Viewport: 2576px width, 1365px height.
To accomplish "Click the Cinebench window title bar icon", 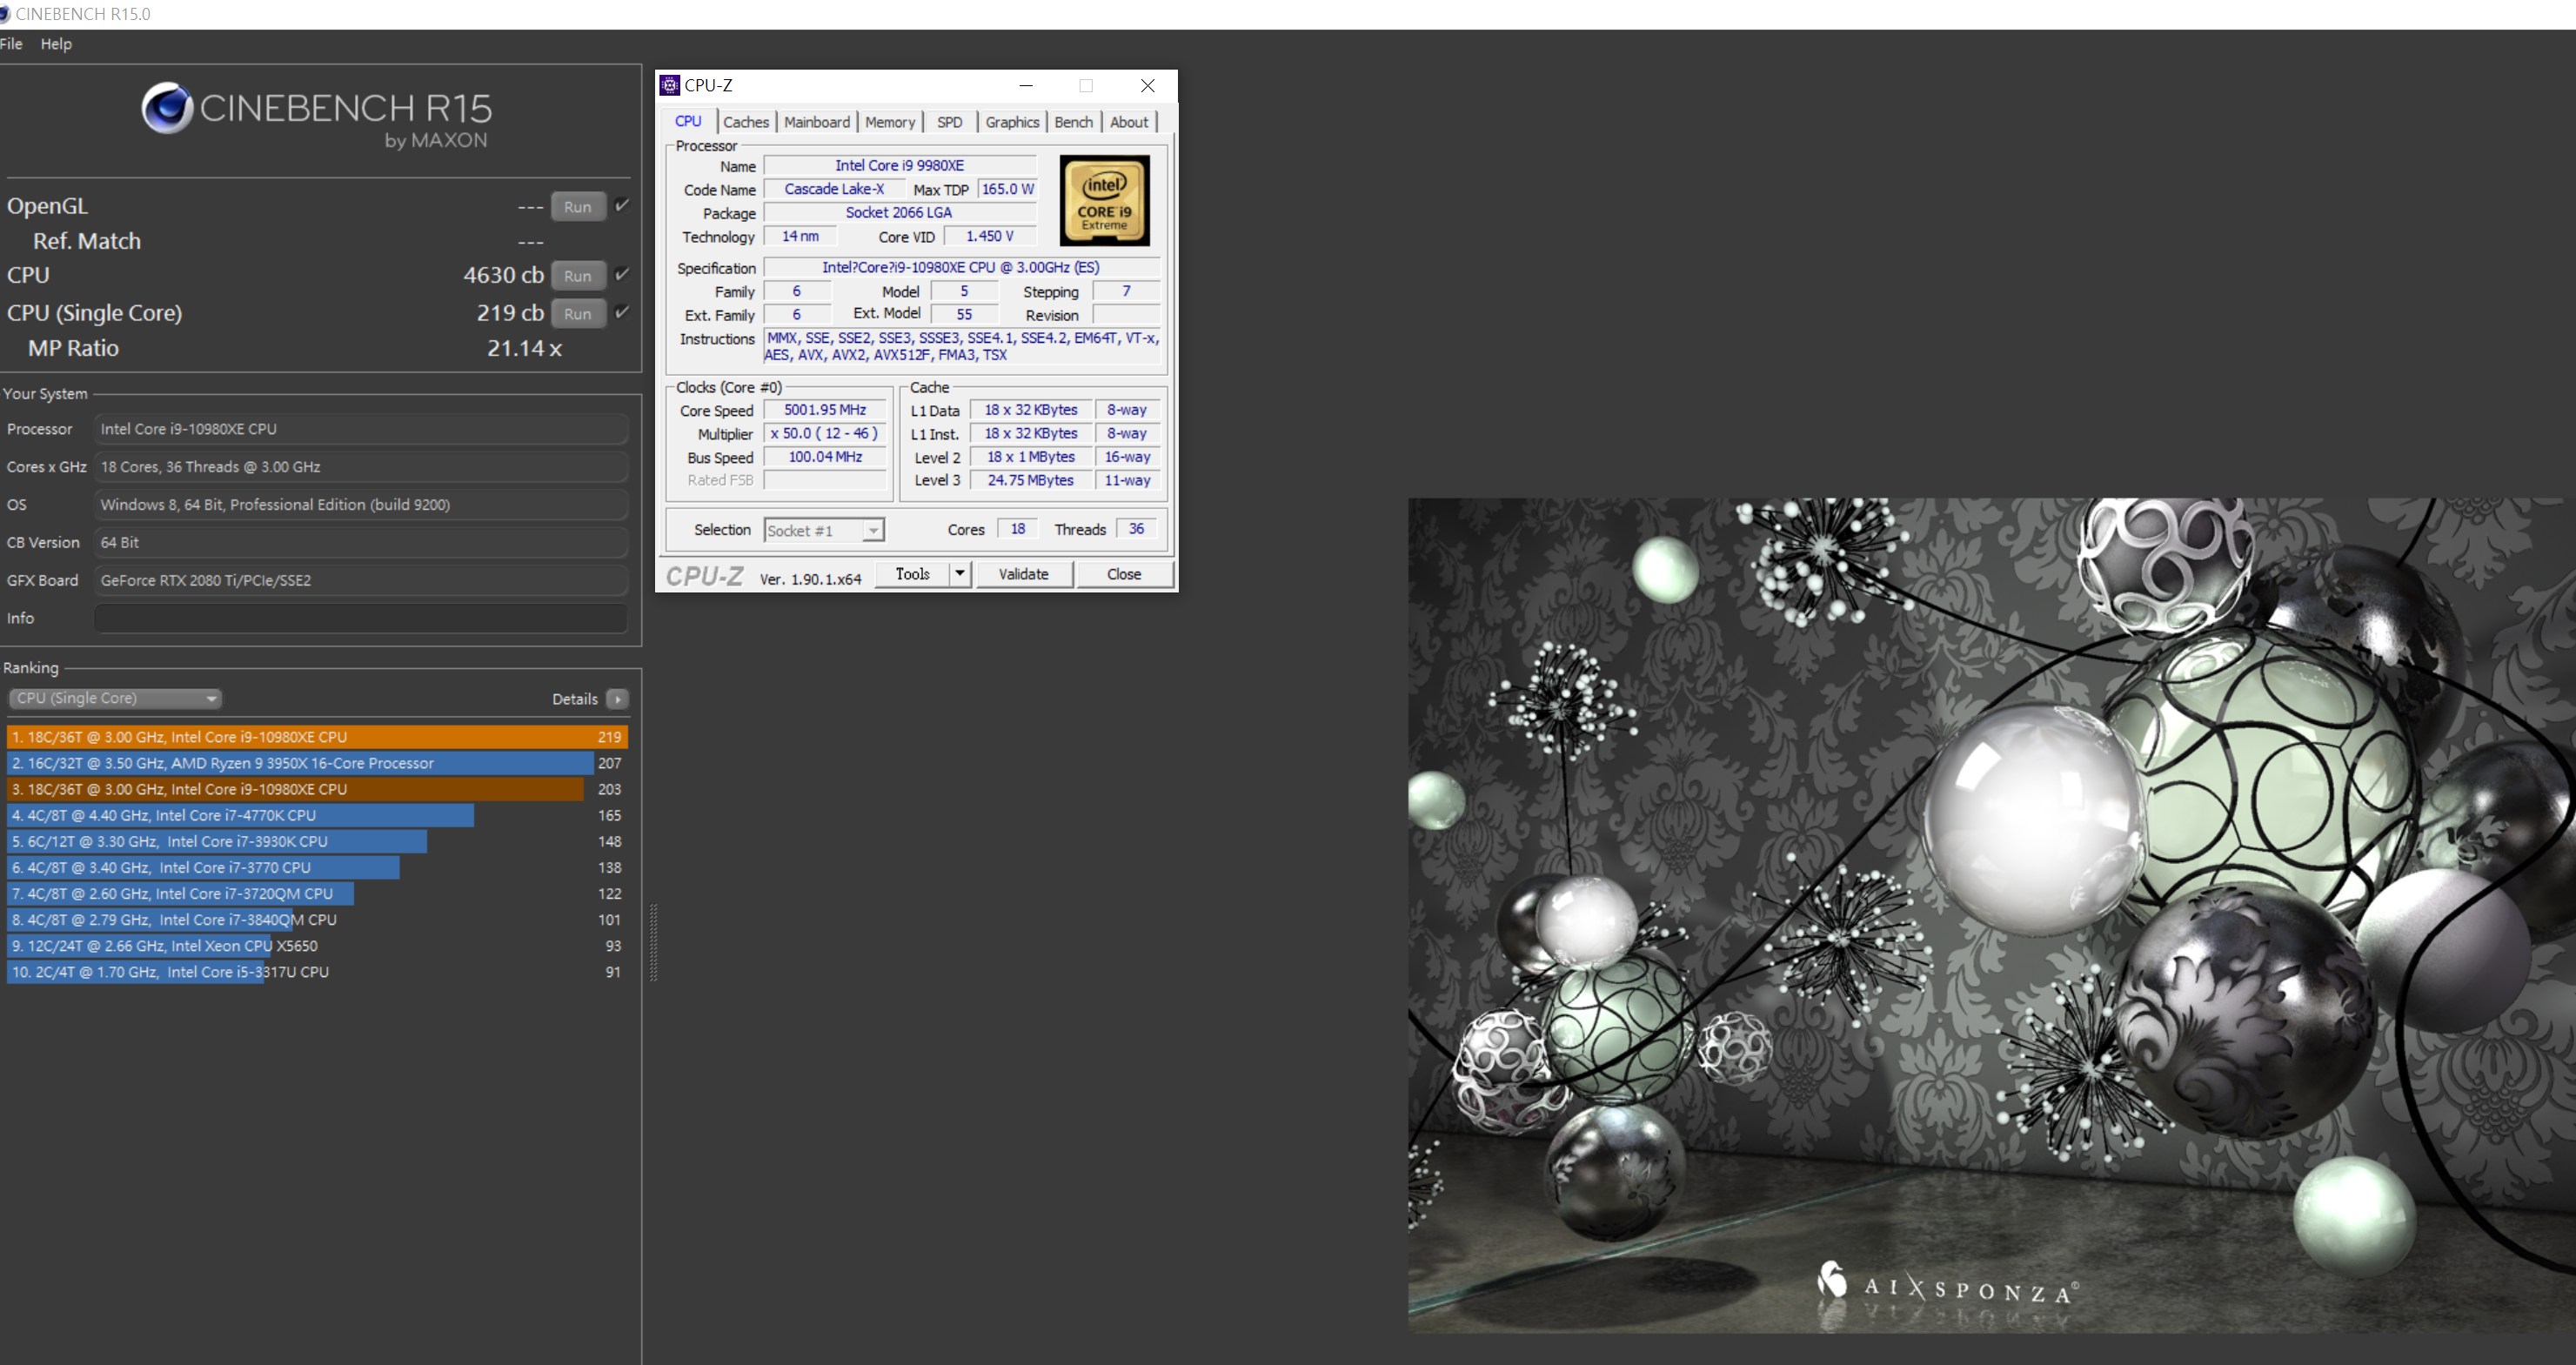I will (x=5, y=14).
